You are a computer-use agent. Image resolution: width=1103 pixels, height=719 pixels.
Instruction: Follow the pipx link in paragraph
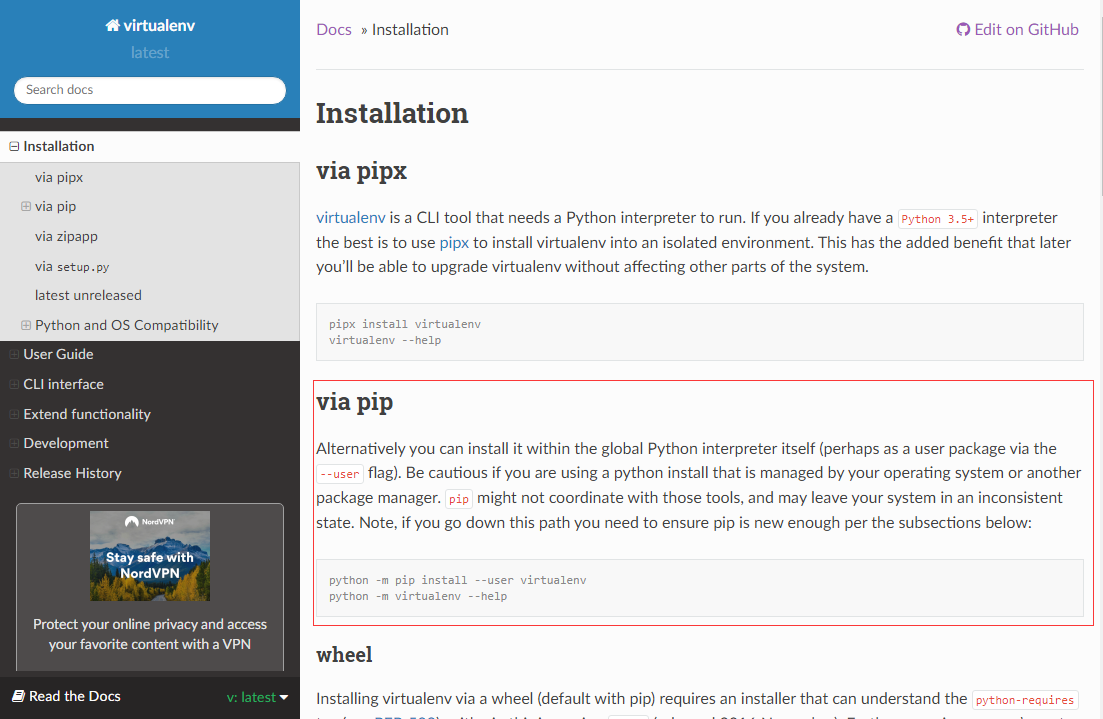(454, 242)
